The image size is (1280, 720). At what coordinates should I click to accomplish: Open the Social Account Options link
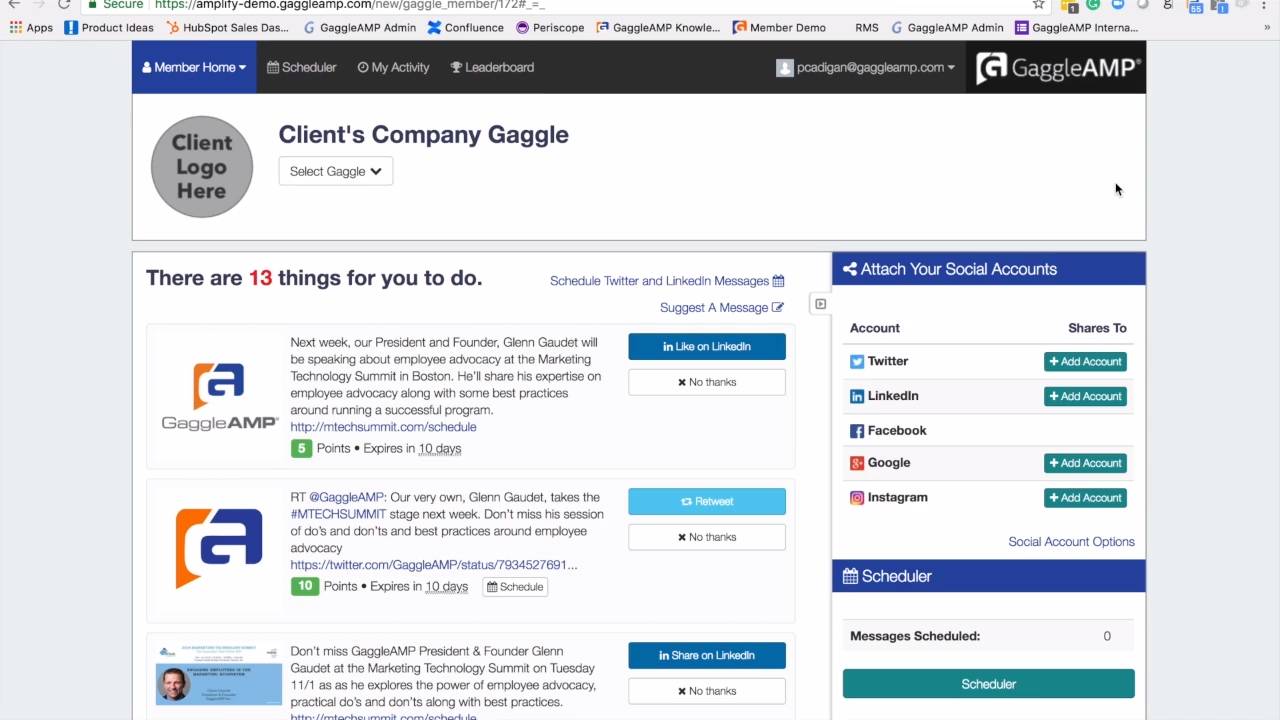click(1071, 542)
